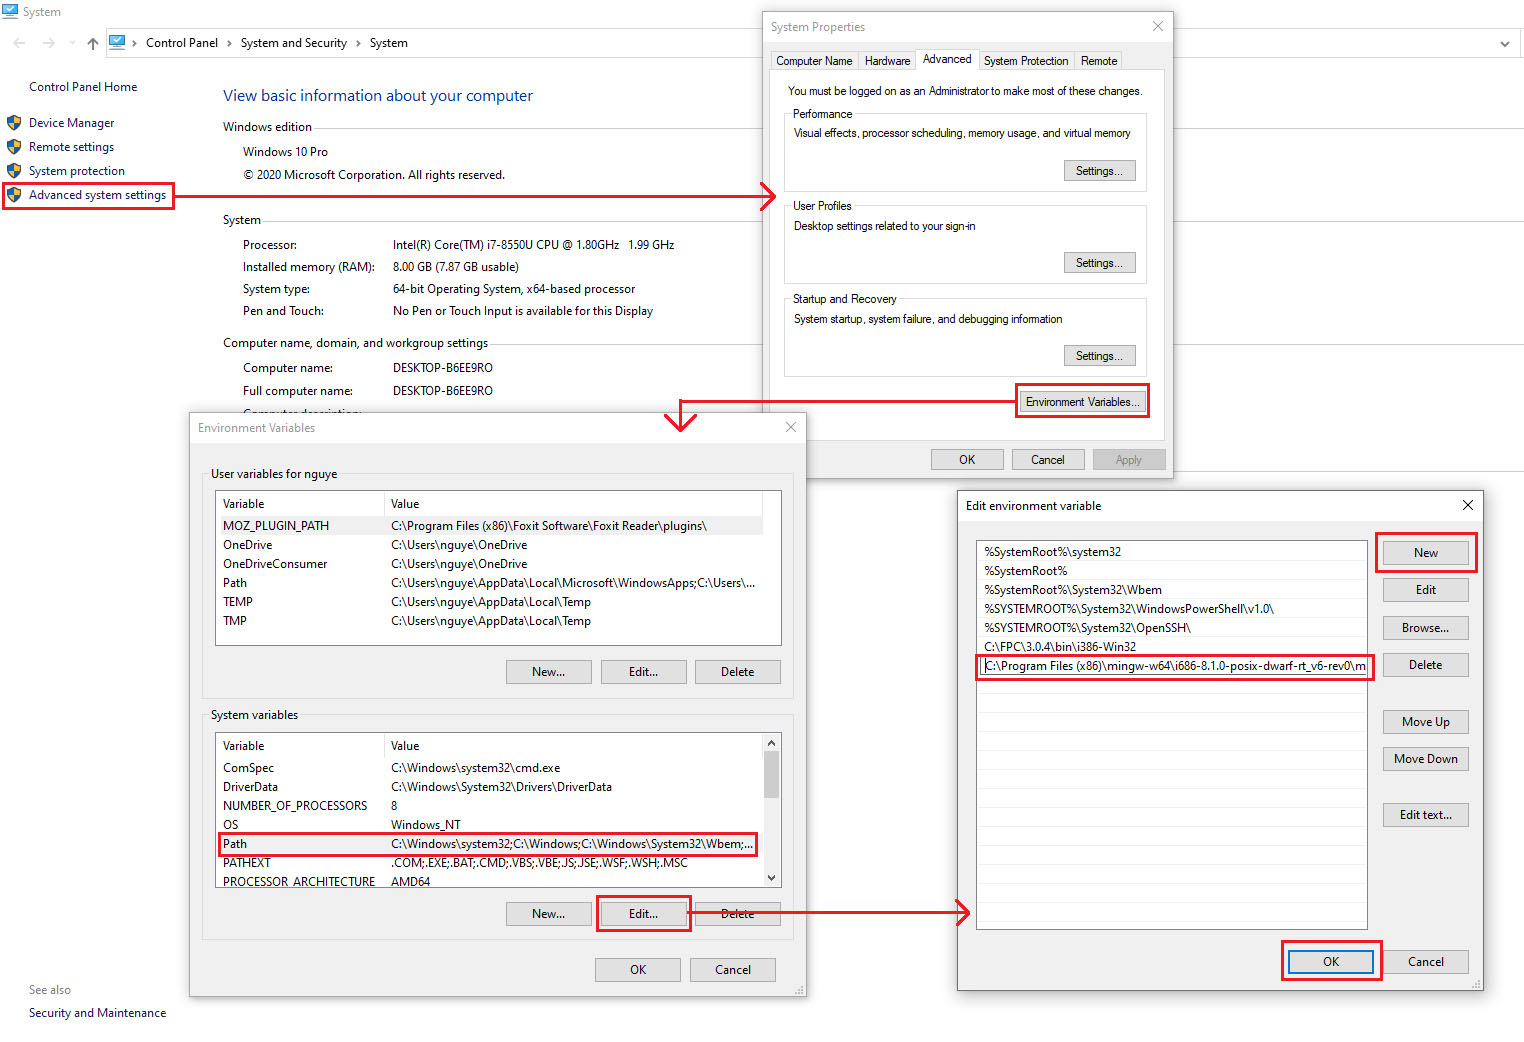Open the System Protection tab
This screenshot has height=1042, width=1524.
[x=1025, y=61]
